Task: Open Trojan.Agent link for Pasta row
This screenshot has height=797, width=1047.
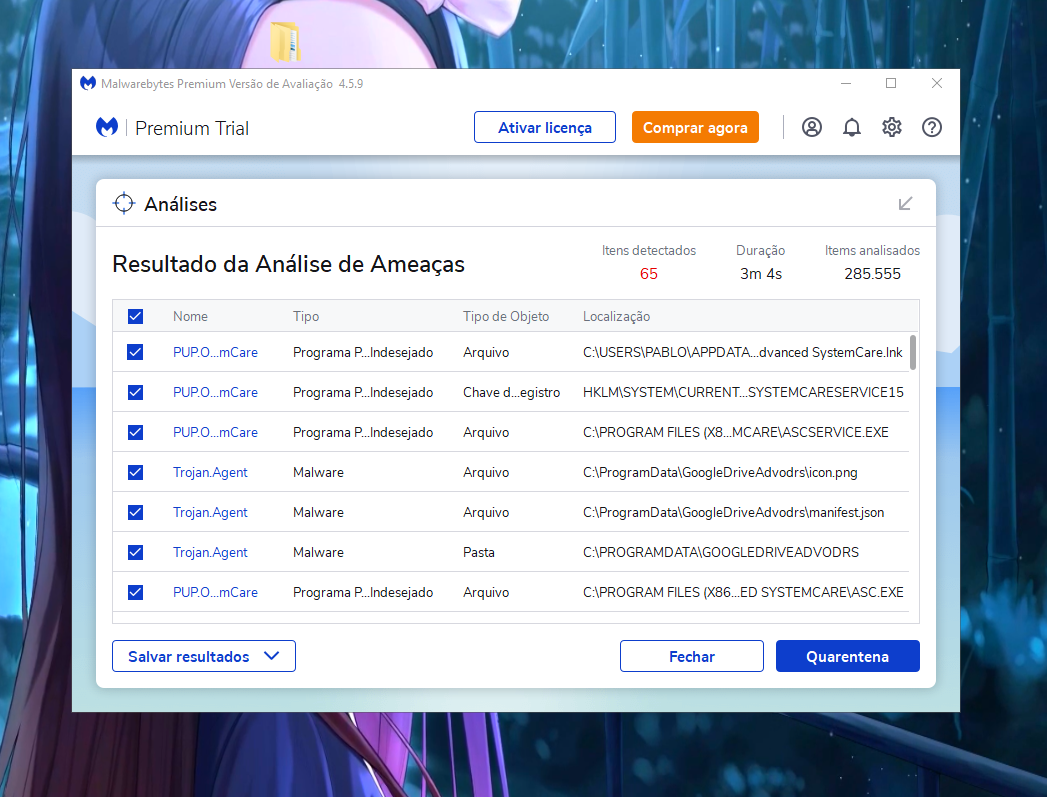Action: 210,552
